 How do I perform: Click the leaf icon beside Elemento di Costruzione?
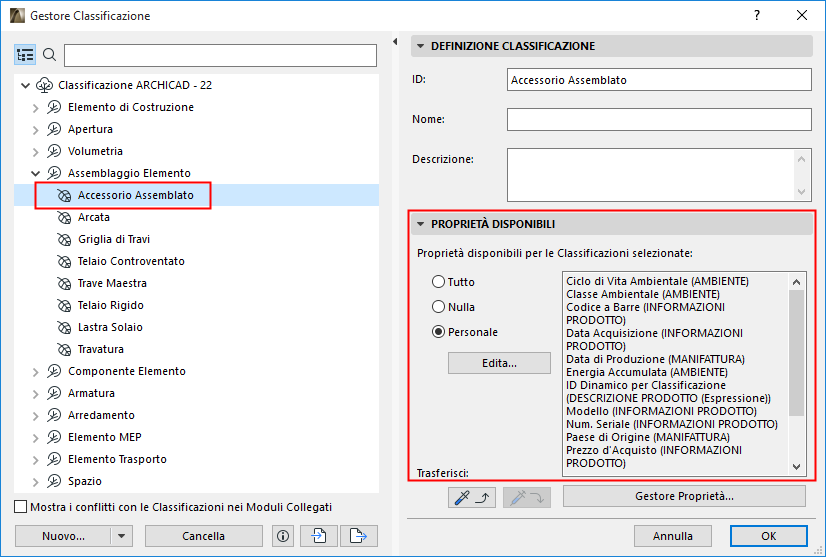click(54, 107)
